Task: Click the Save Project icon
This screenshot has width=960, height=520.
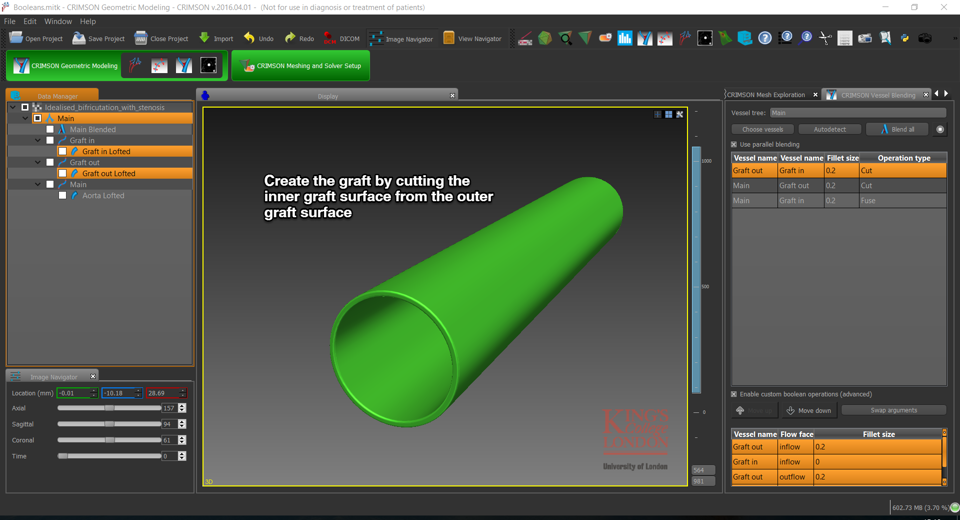Action: coord(78,39)
